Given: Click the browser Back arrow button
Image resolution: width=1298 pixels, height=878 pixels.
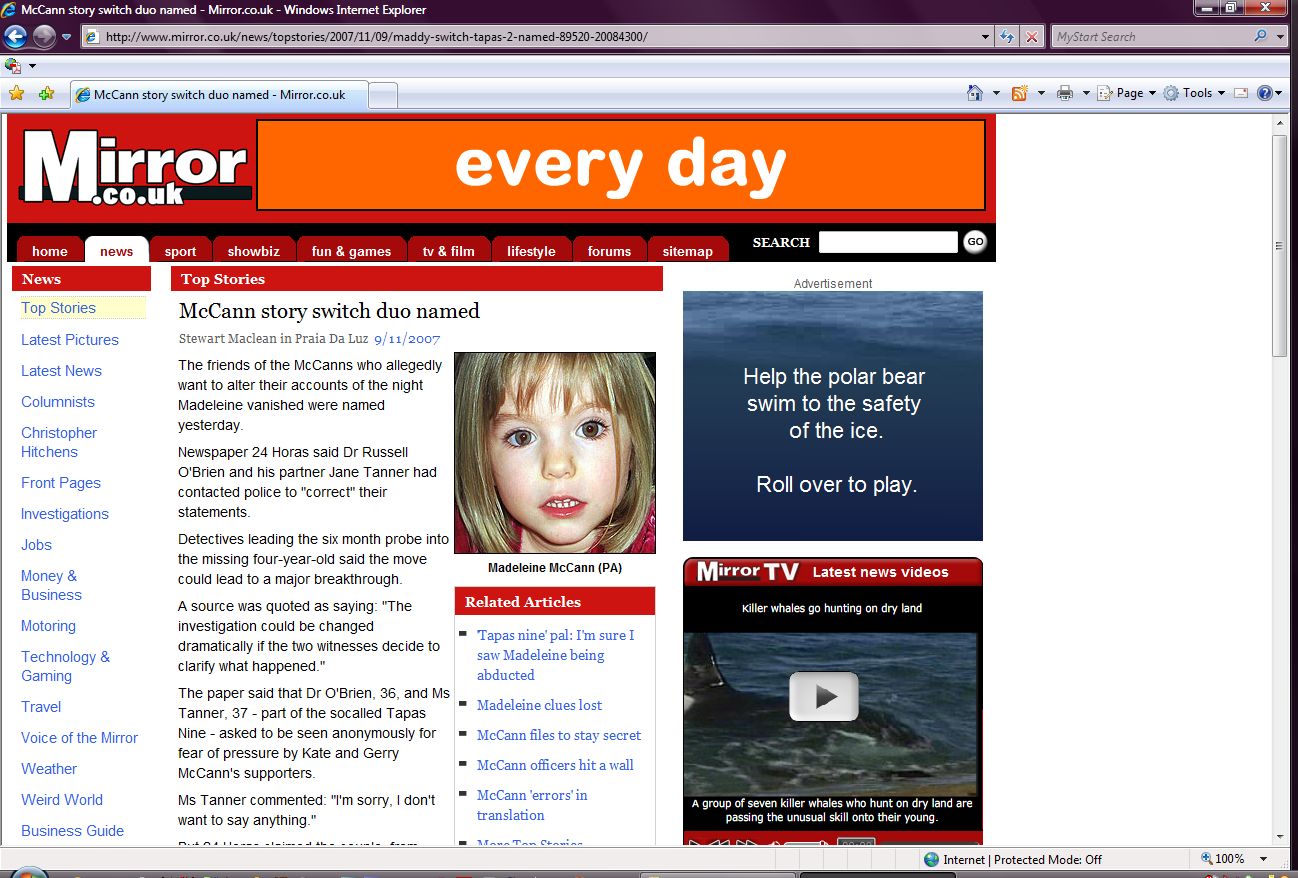Looking at the screenshot, I should [x=15, y=37].
